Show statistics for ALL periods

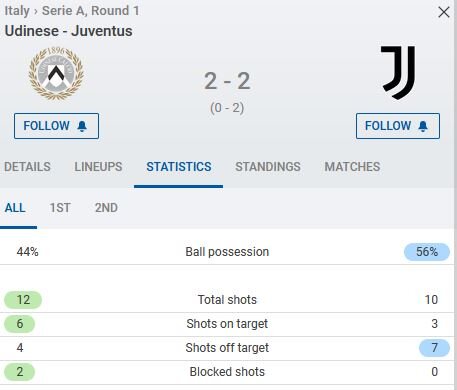tap(15, 208)
